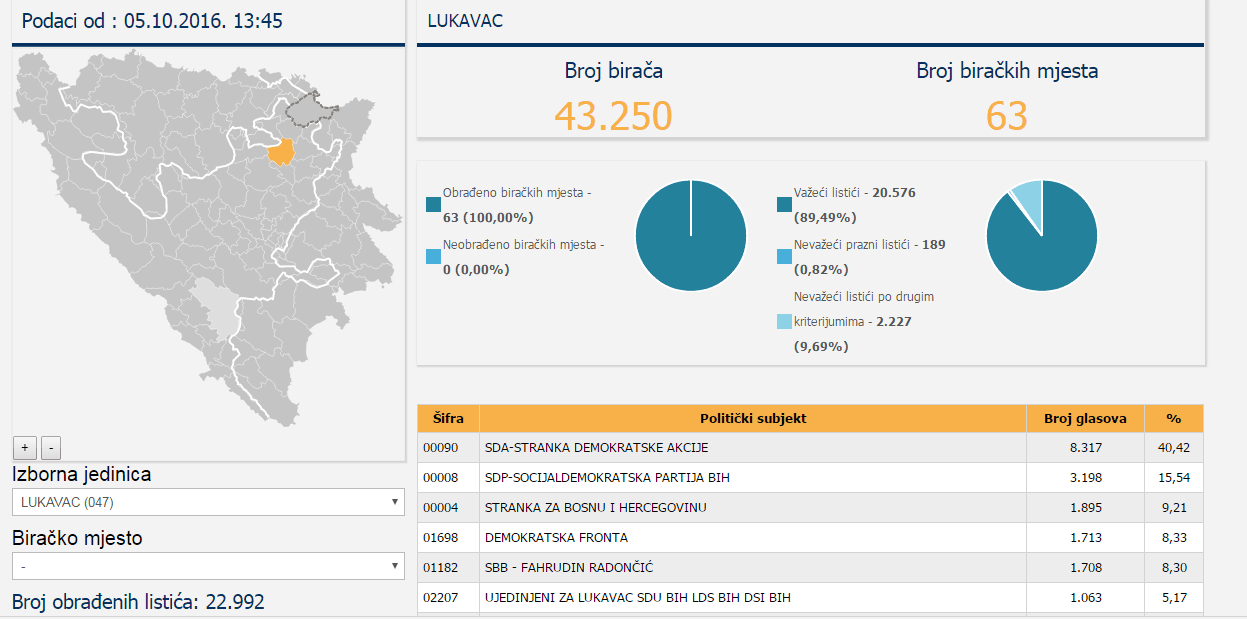Click the map zoom out minus button

click(52, 448)
